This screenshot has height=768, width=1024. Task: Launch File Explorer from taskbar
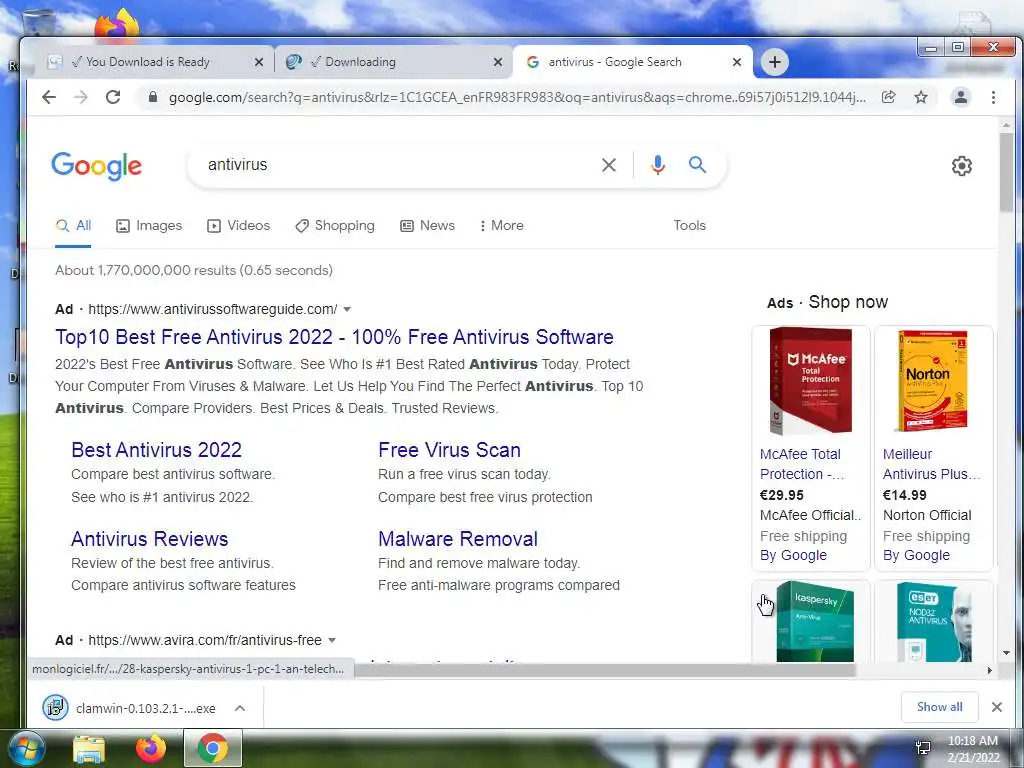click(x=89, y=749)
